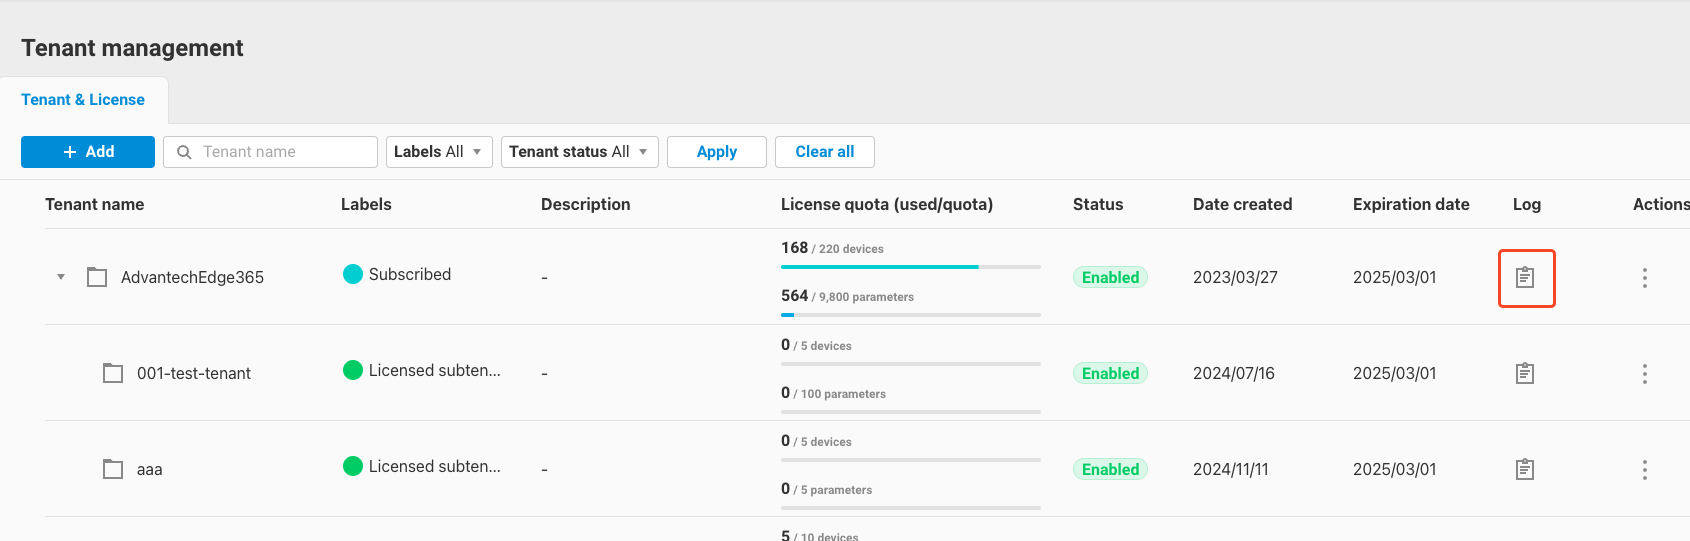
Task: Click the Subscribed label color dot
Action: click(353, 274)
